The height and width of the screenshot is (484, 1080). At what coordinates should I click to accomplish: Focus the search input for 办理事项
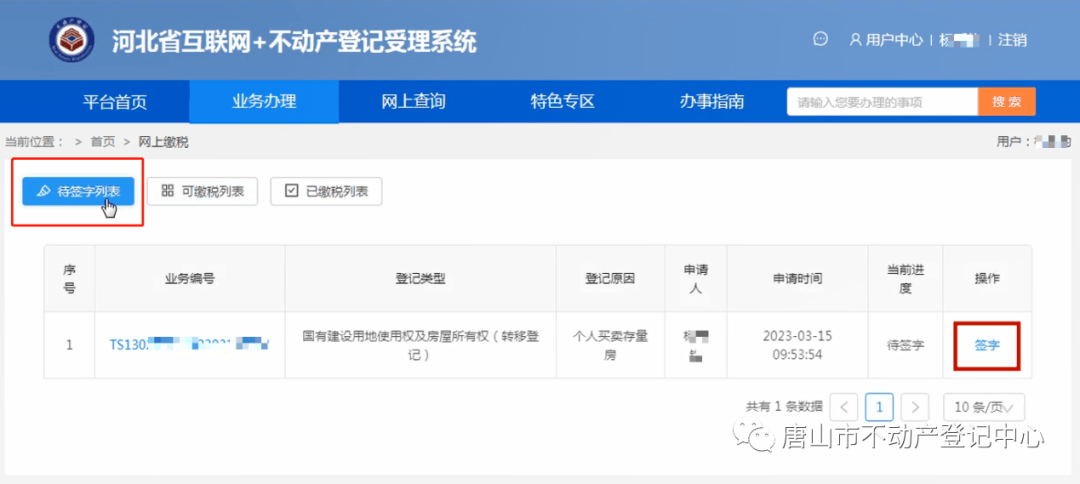click(x=881, y=102)
